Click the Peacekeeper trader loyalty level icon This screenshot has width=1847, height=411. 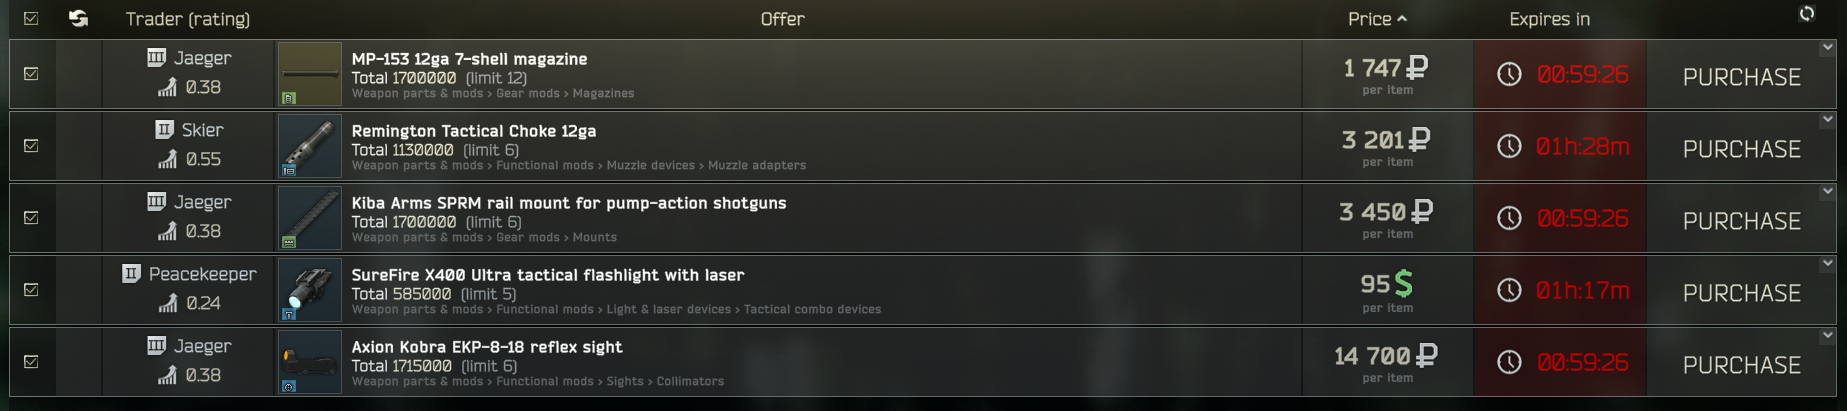coord(131,273)
